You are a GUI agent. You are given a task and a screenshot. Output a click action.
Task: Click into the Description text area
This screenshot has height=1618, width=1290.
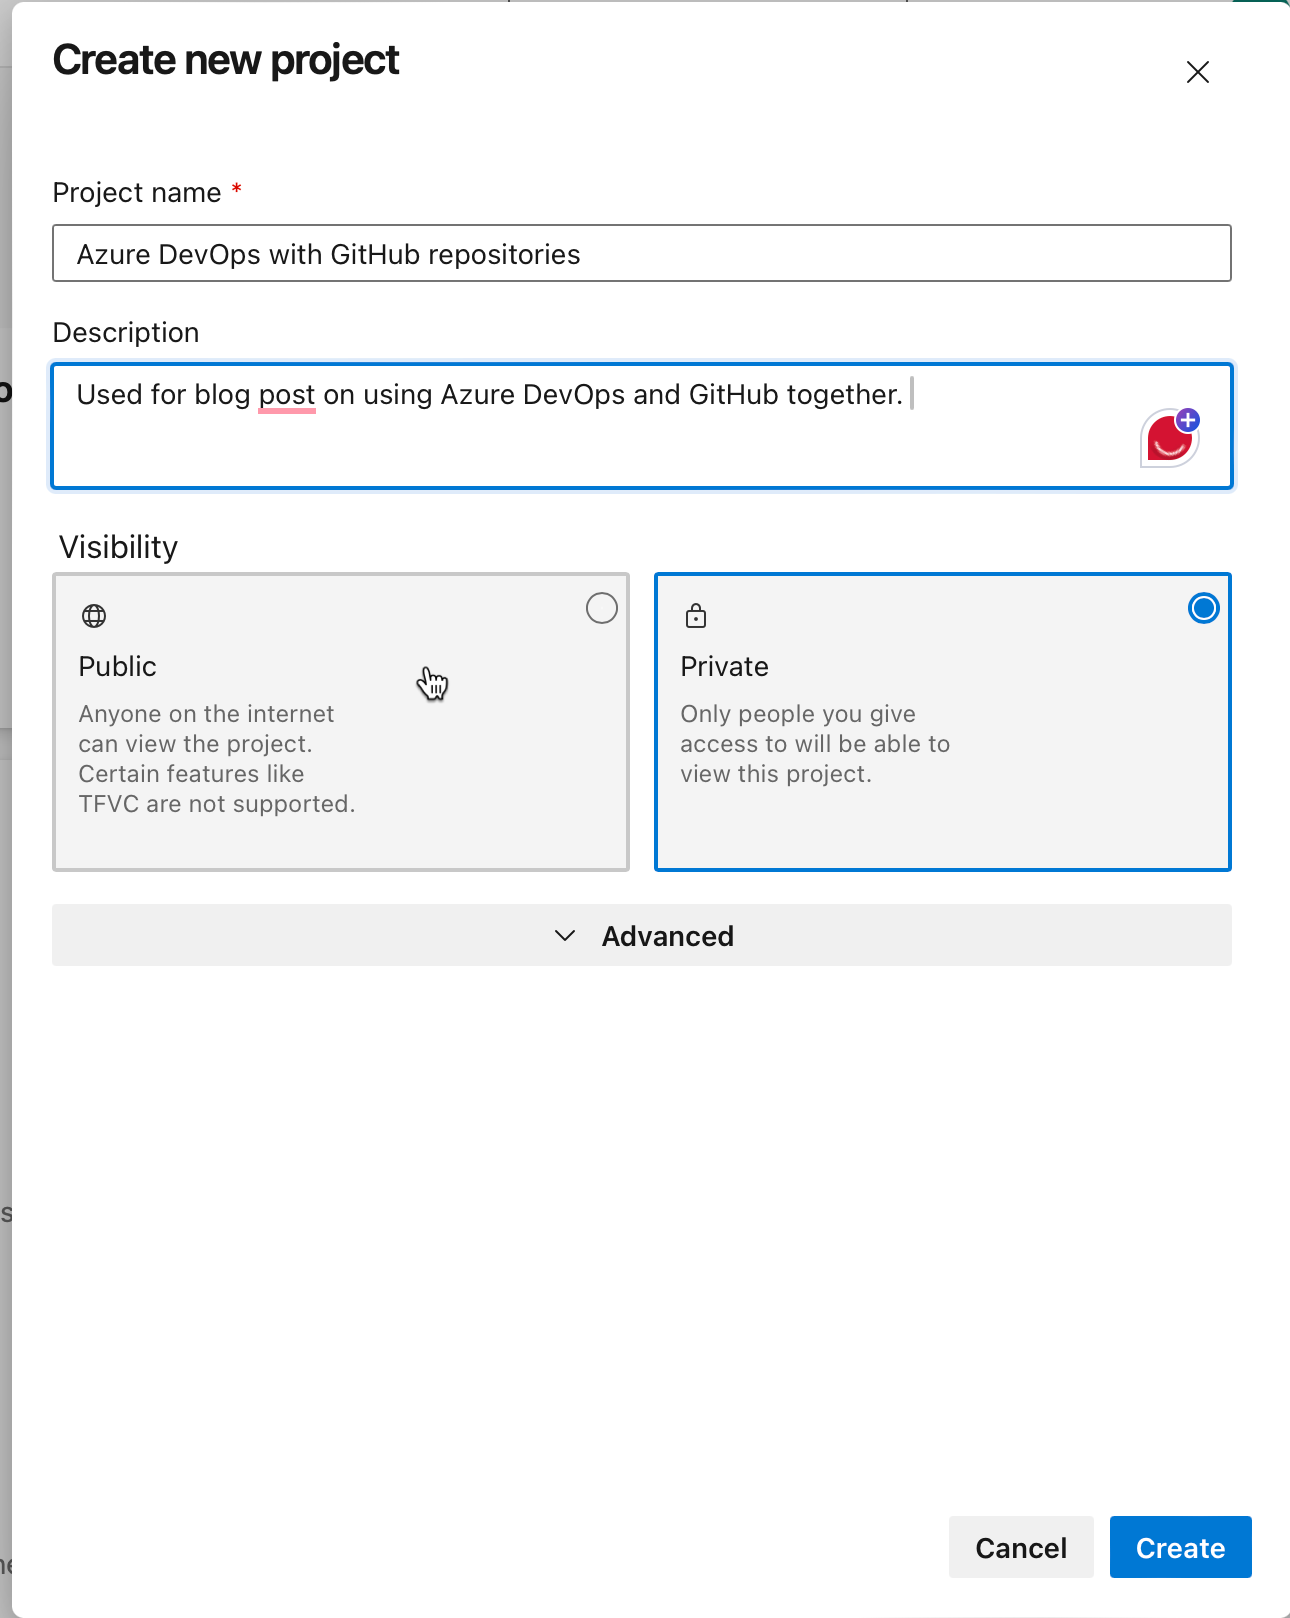642,426
